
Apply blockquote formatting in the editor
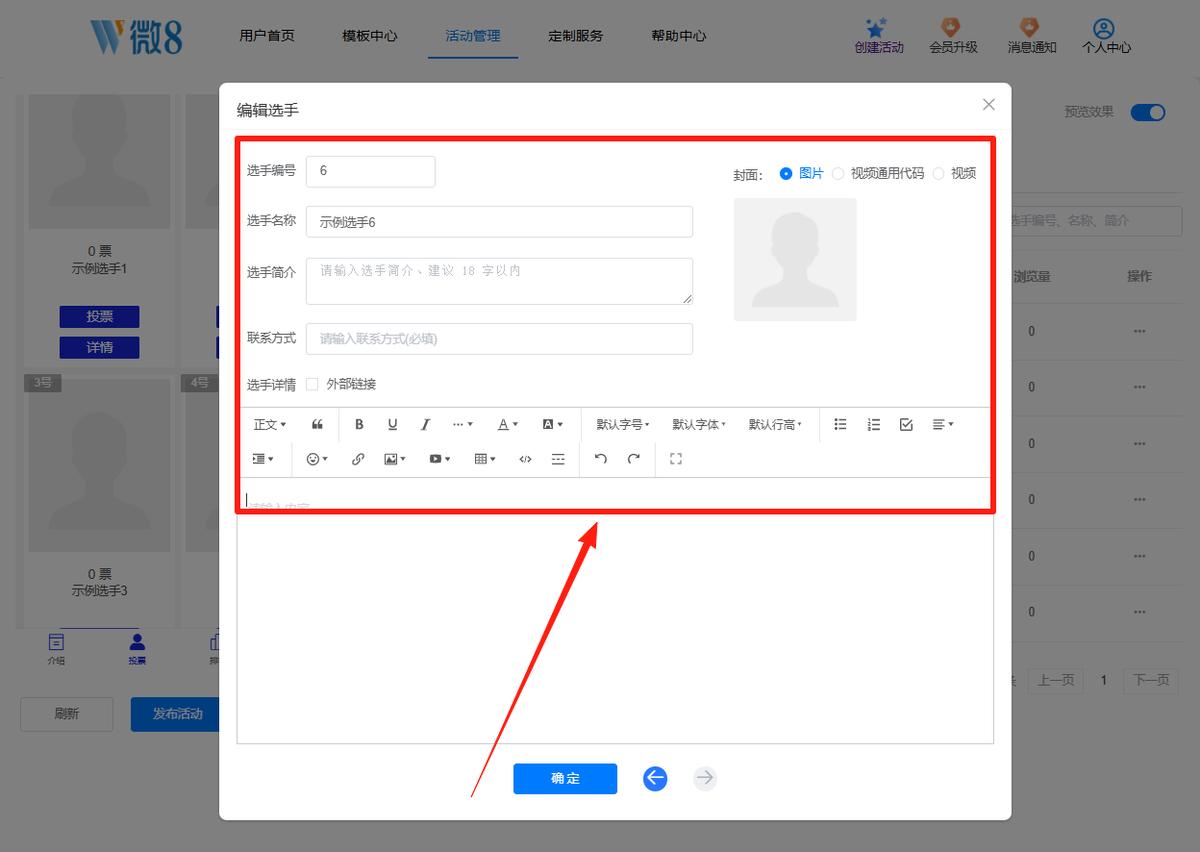pos(317,425)
